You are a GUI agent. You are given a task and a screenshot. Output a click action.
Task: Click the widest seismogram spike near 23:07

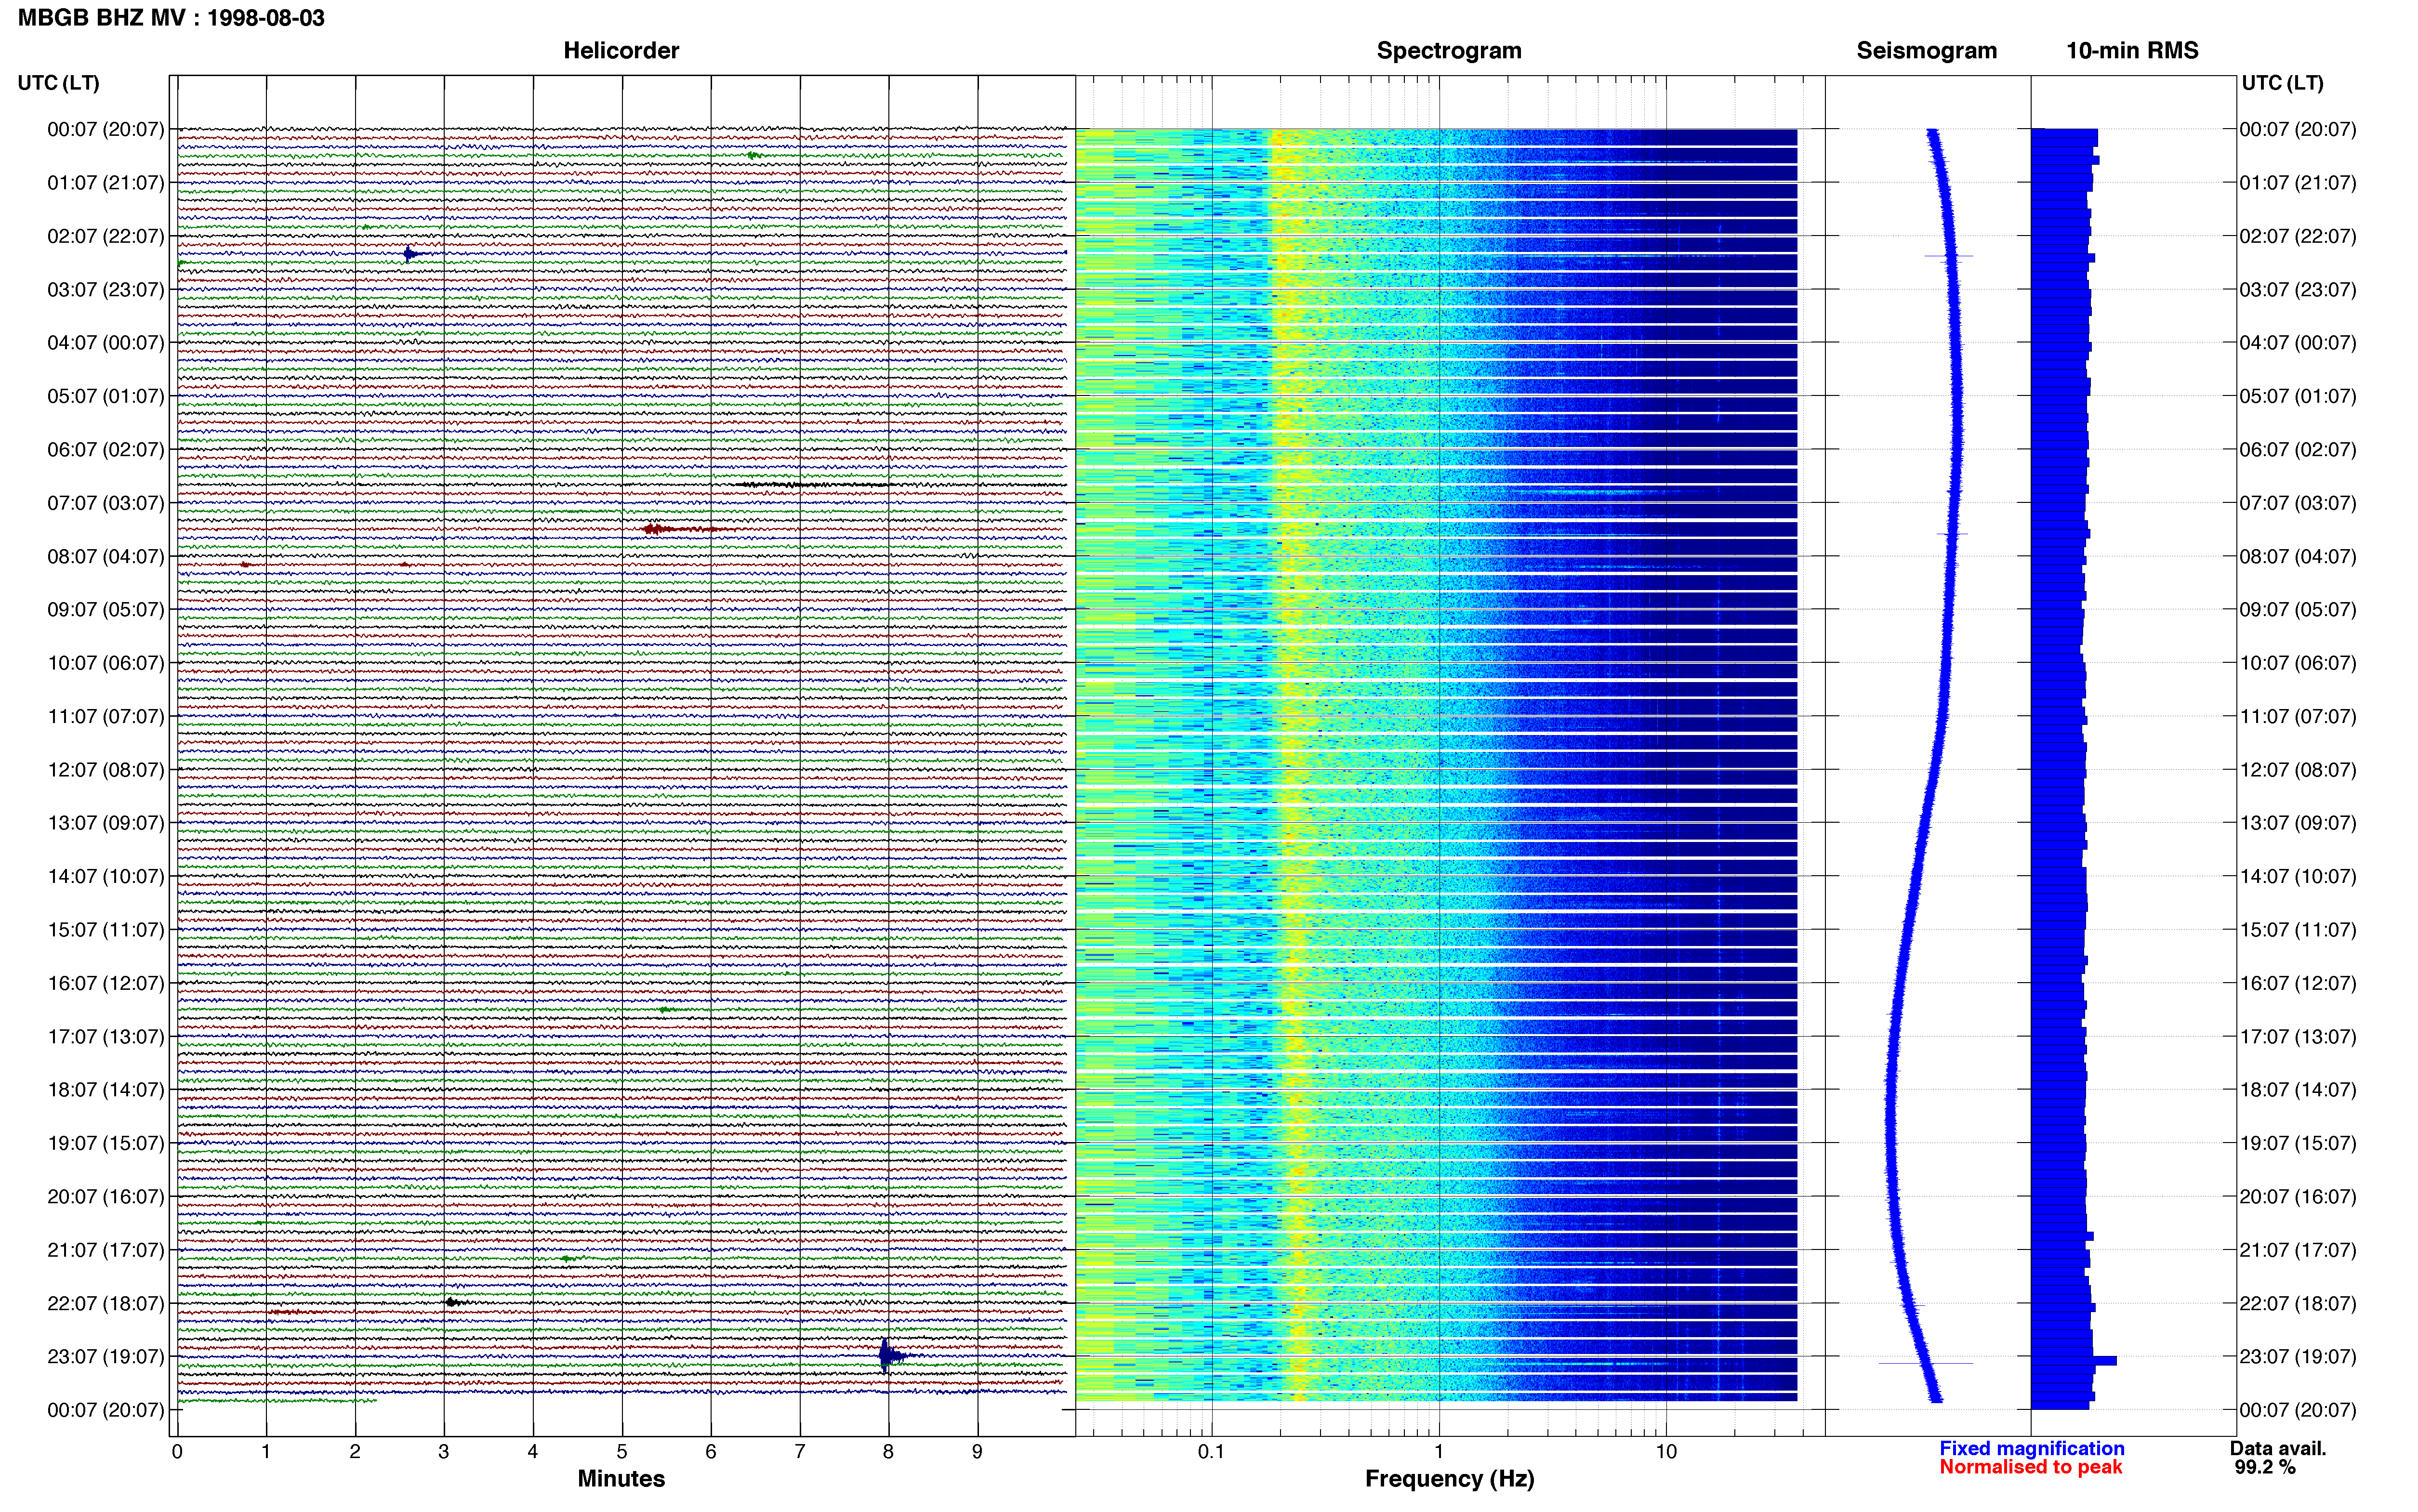click(1925, 1363)
